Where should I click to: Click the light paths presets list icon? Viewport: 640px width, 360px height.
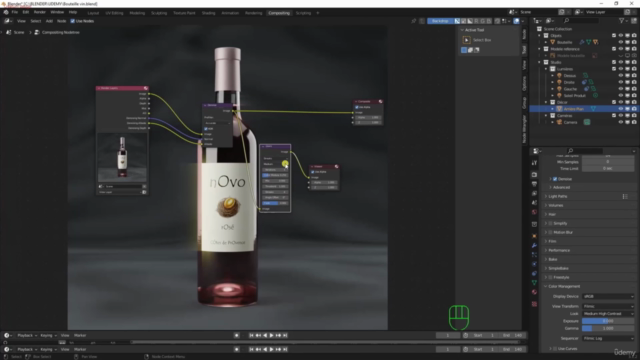625,196
